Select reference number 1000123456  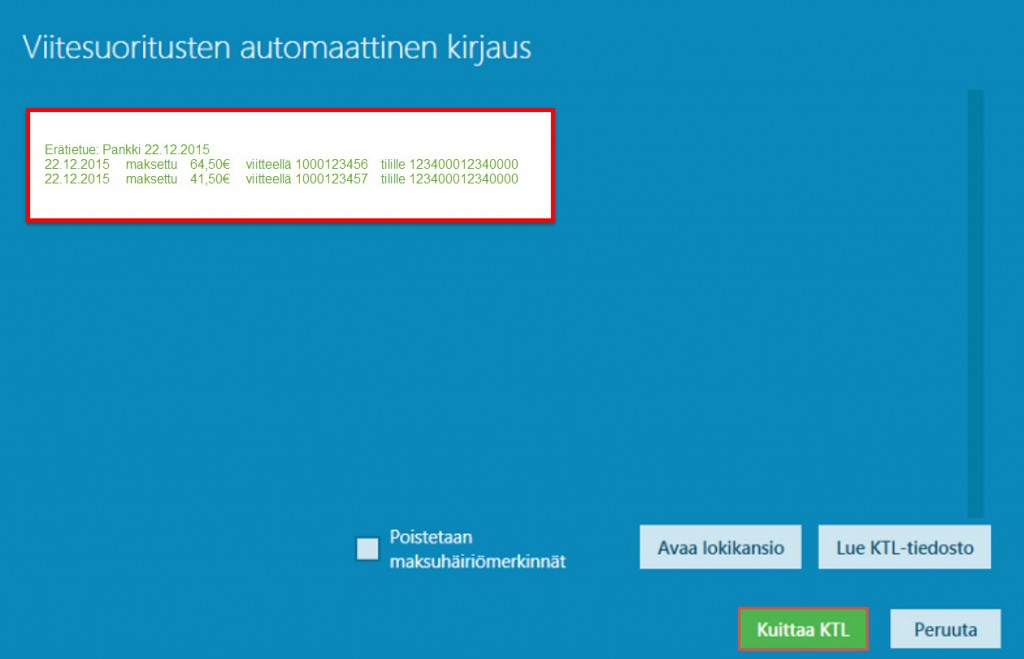point(331,164)
